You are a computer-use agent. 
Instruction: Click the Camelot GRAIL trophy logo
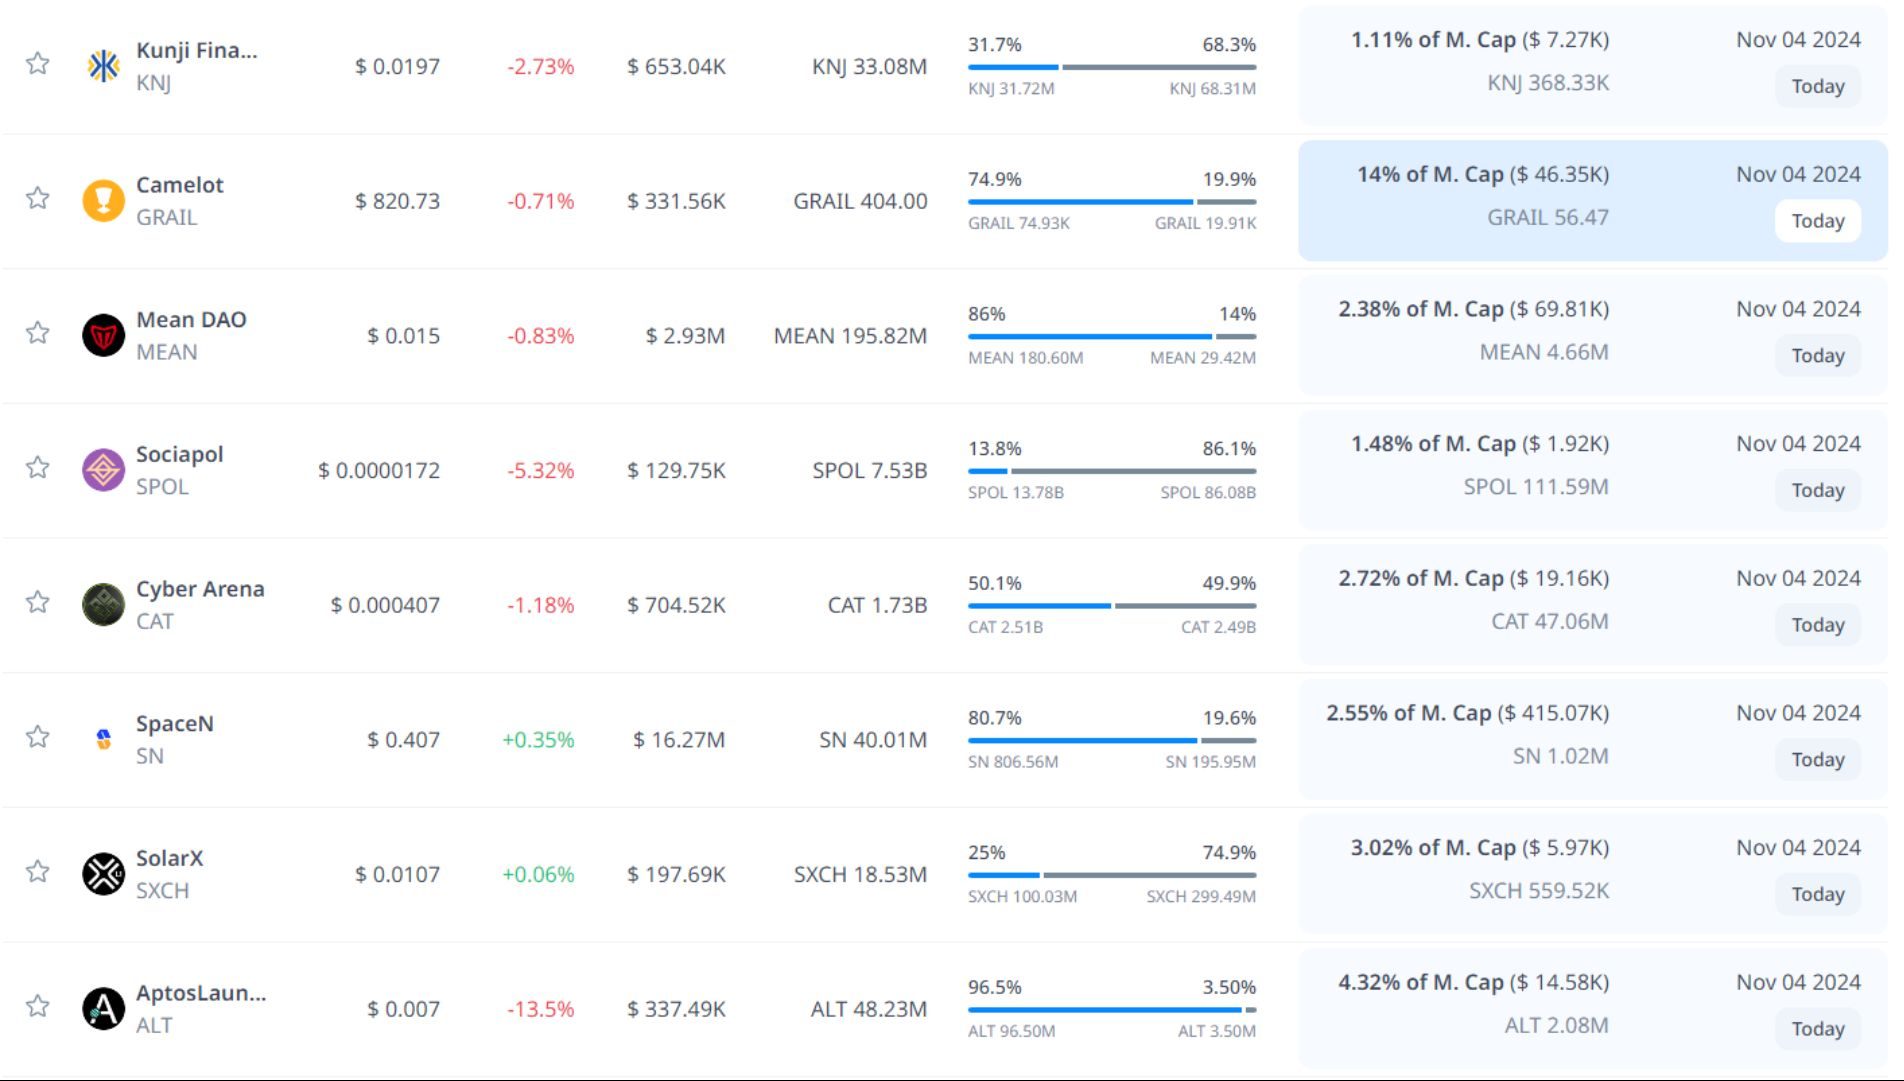[103, 200]
